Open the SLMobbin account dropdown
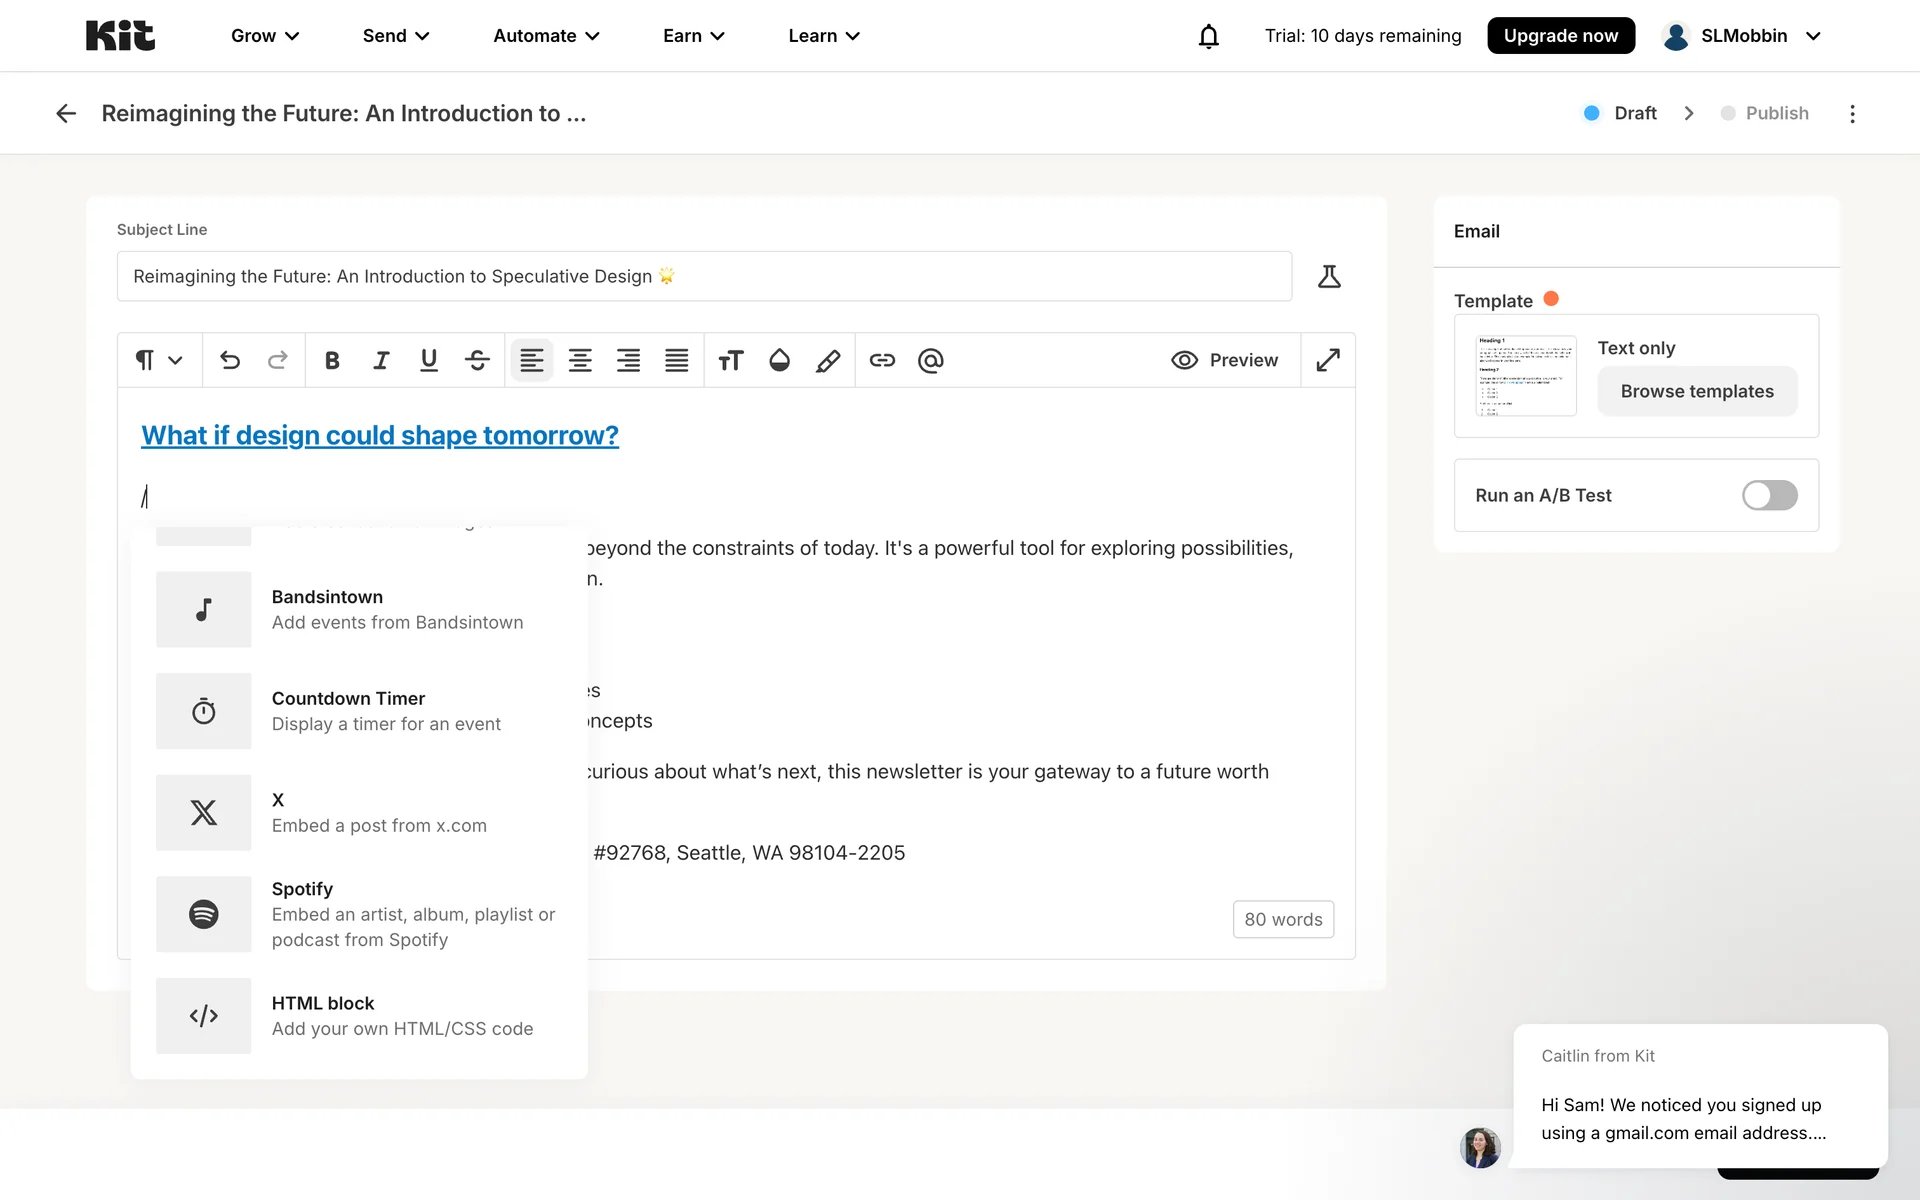Screen dimensions: 1920x1200 (x=1742, y=36)
